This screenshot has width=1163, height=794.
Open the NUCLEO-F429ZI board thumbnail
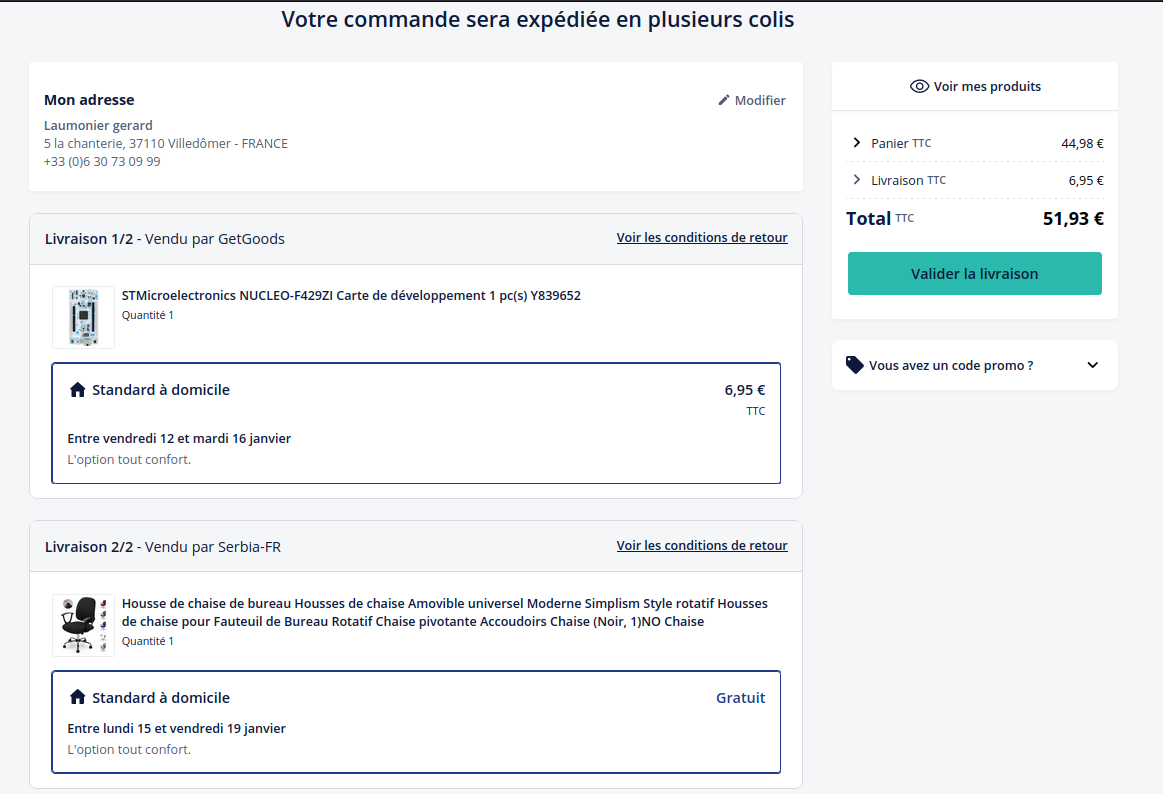click(x=83, y=317)
